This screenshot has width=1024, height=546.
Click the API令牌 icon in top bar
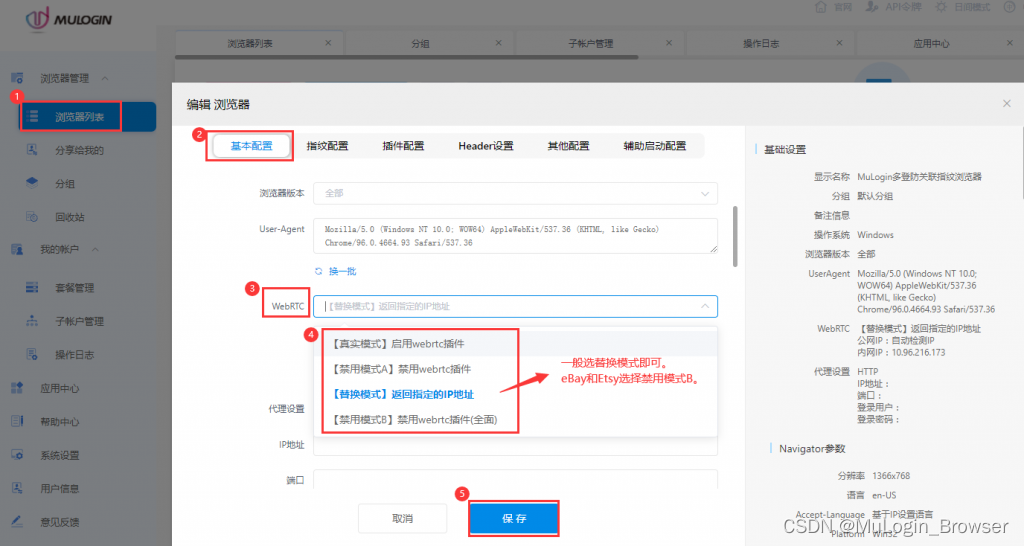(x=872, y=7)
